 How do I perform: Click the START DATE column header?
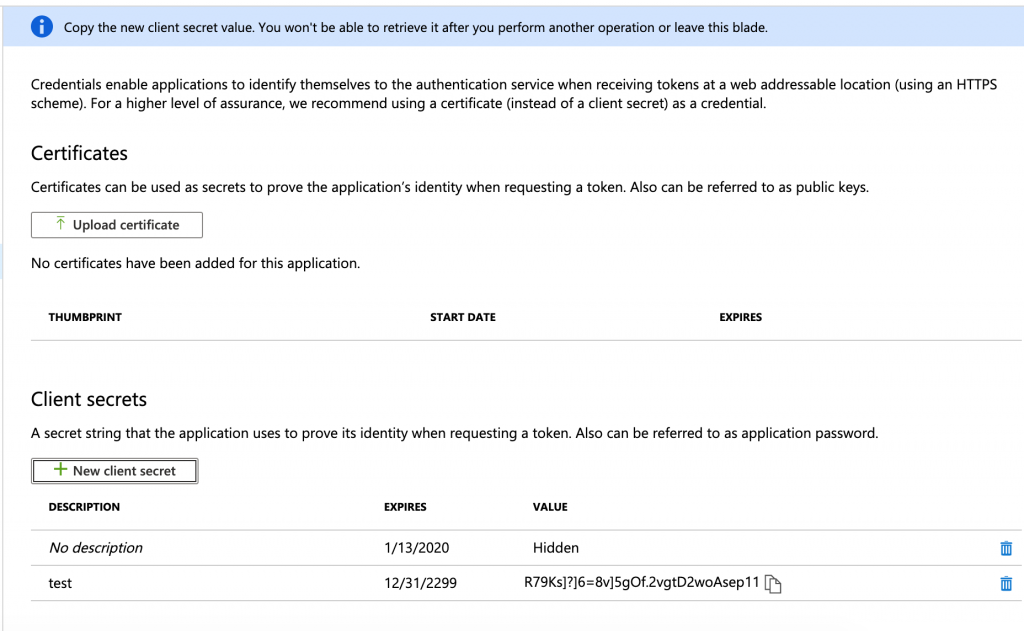coord(462,317)
